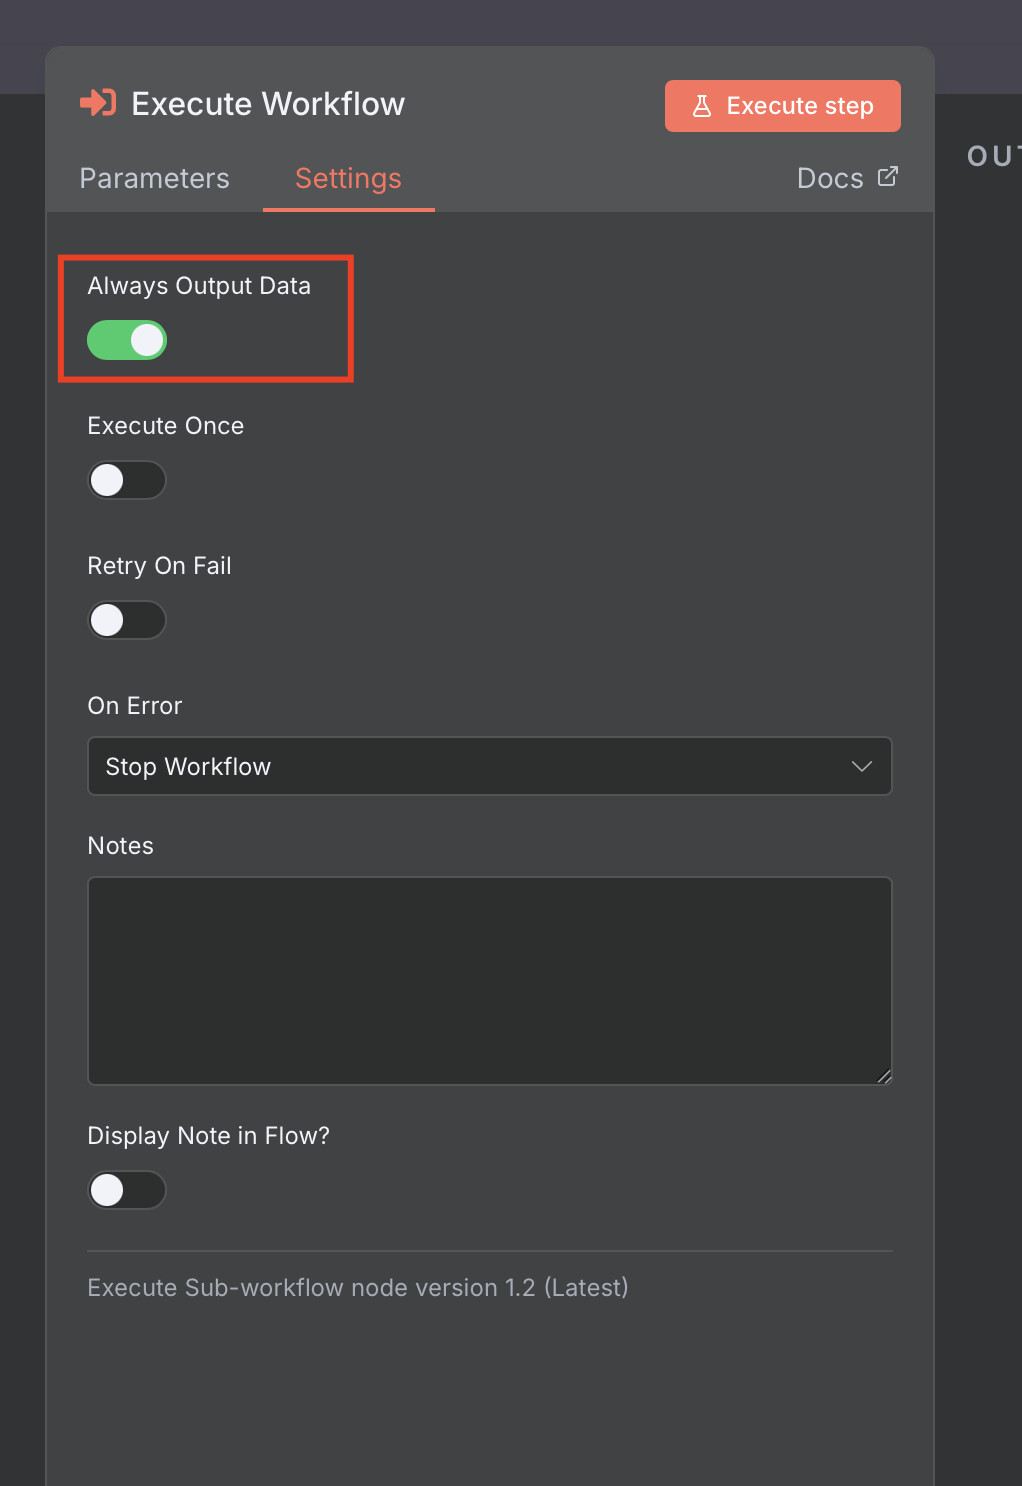
Task: Switch to the Parameters tab
Action: click(x=154, y=178)
